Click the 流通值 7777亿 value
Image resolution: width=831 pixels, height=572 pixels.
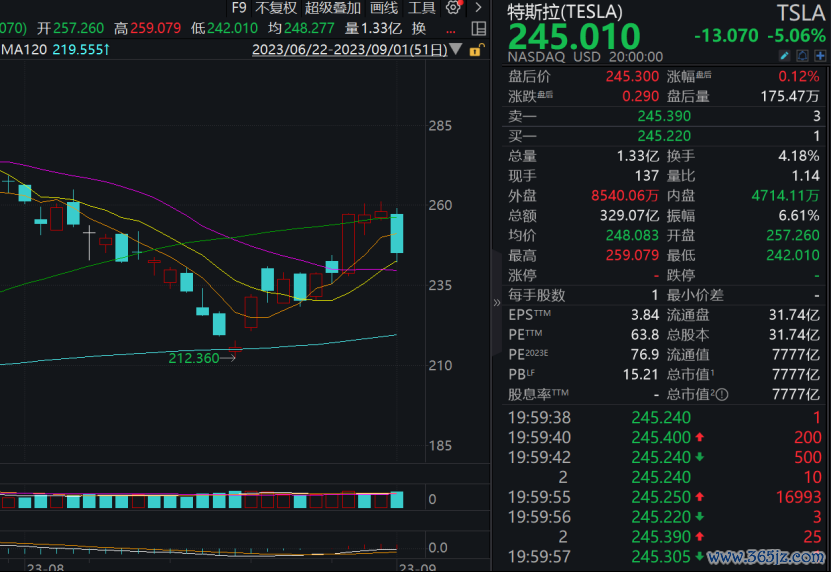(796, 355)
